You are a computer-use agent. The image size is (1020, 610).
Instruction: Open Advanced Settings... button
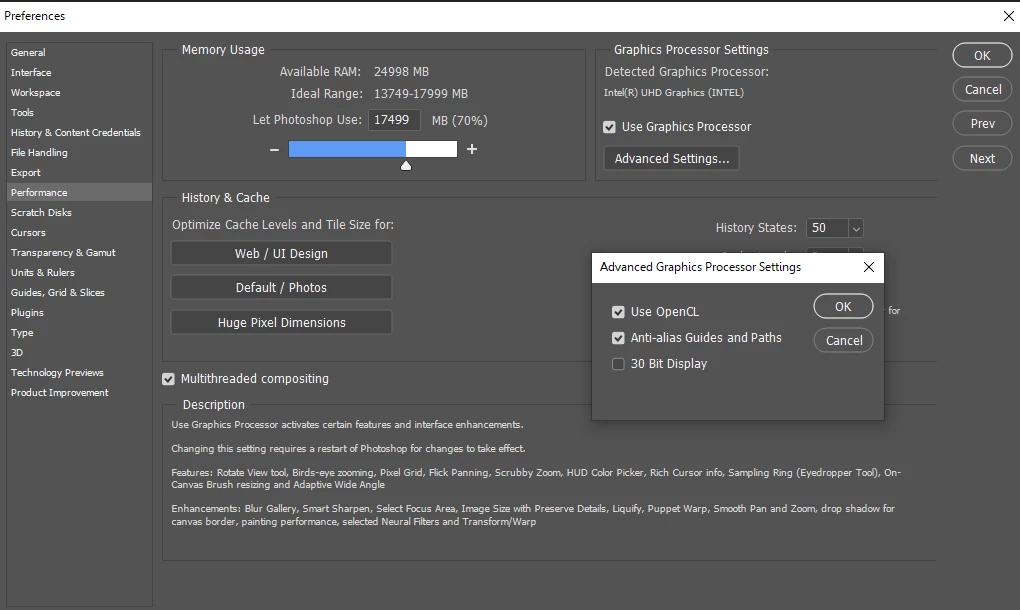point(672,159)
